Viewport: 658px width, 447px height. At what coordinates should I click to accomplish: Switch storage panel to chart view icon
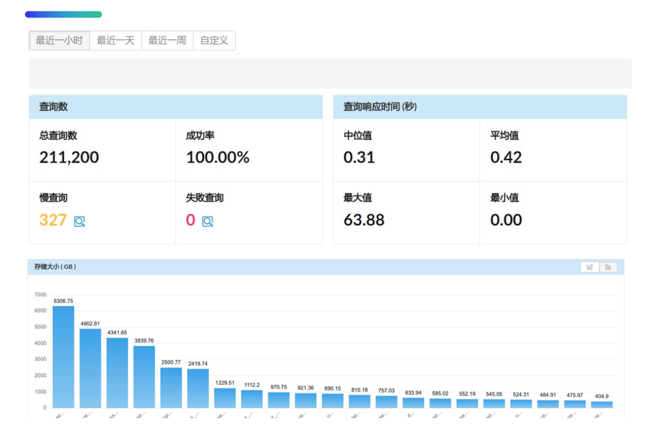590,267
